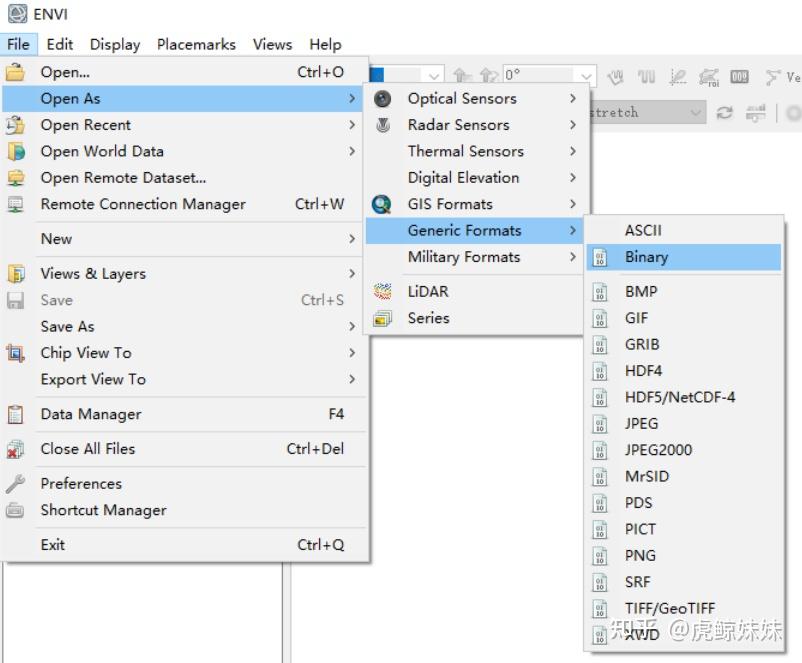This screenshot has width=802, height=663.
Task: Click the Data Manager clipboard icon
Action: pos(15,414)
